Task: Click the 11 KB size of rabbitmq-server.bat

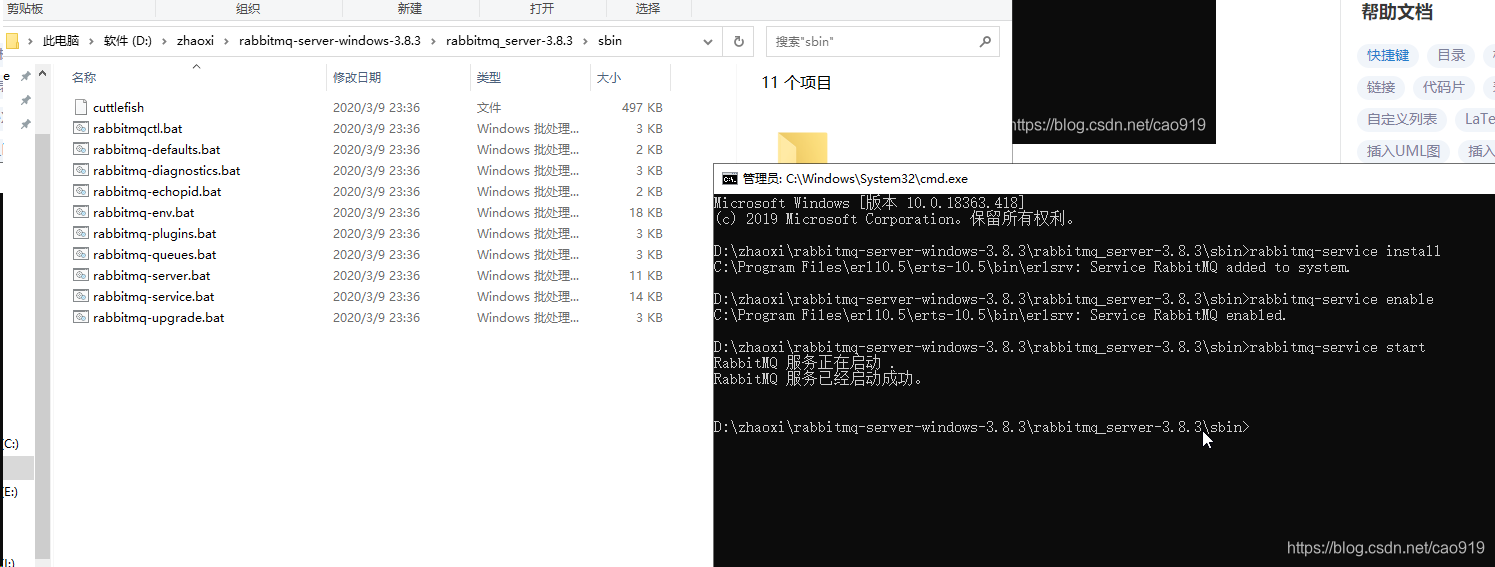Action: click(x=646, y=275)
